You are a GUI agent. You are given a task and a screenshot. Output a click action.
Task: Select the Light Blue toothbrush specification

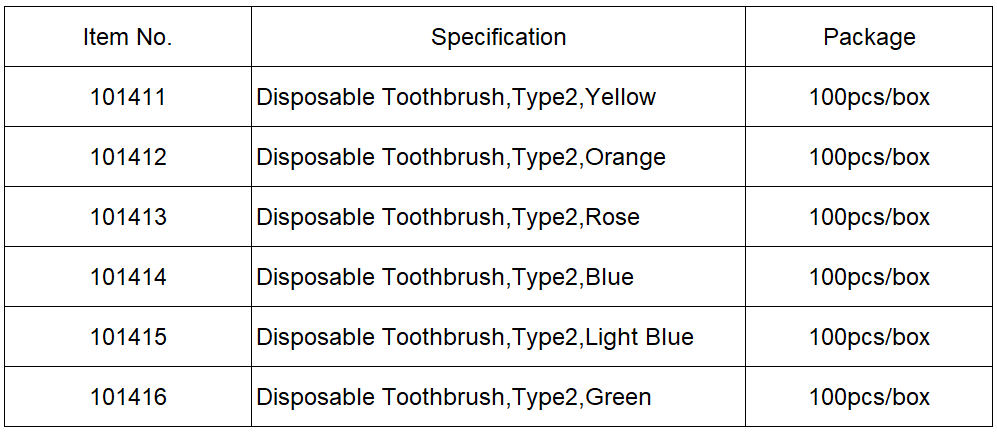(498, 337)
